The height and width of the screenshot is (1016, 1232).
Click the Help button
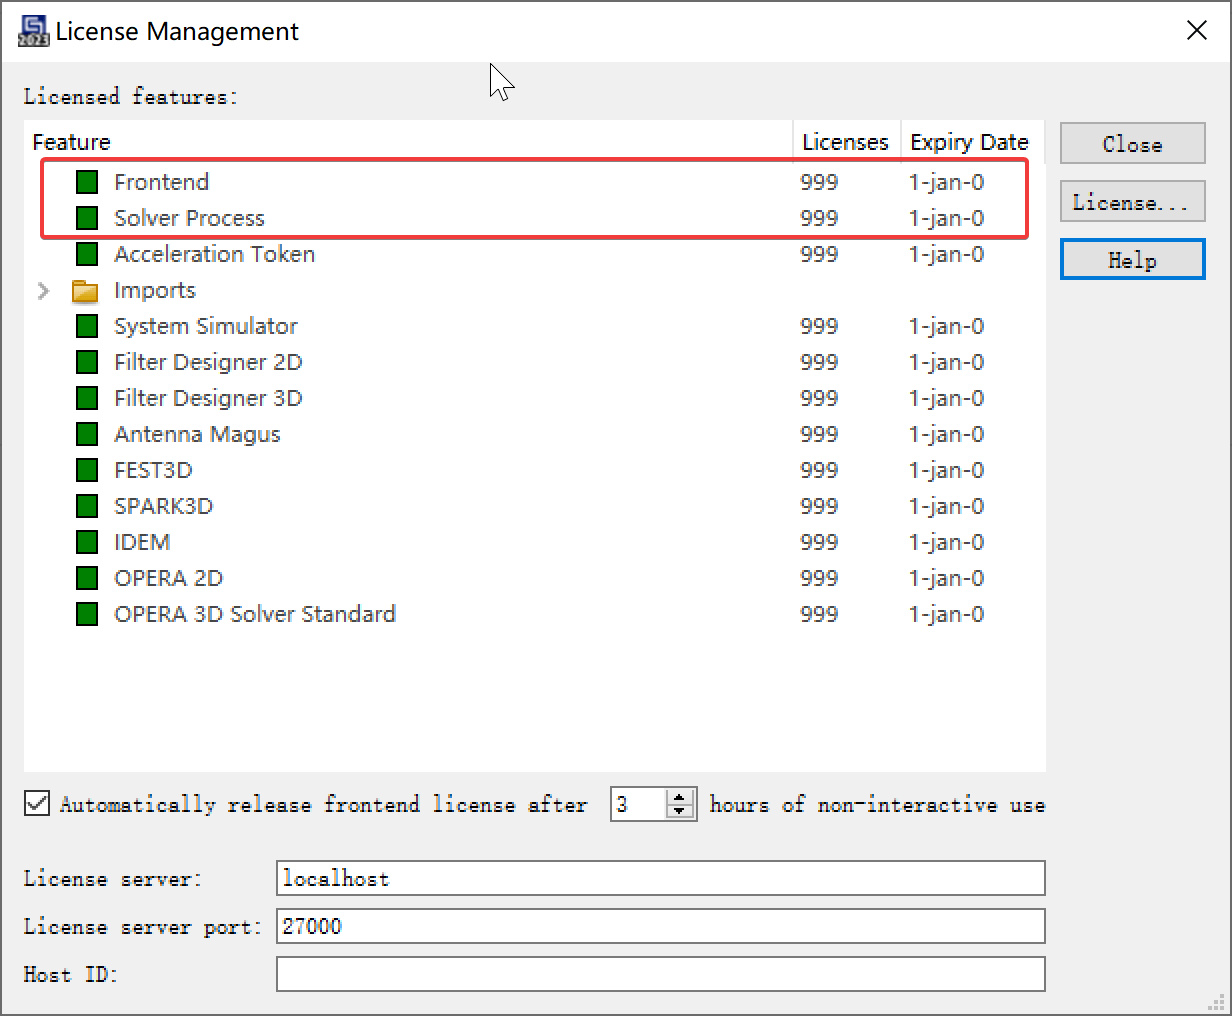point(1132,260)
